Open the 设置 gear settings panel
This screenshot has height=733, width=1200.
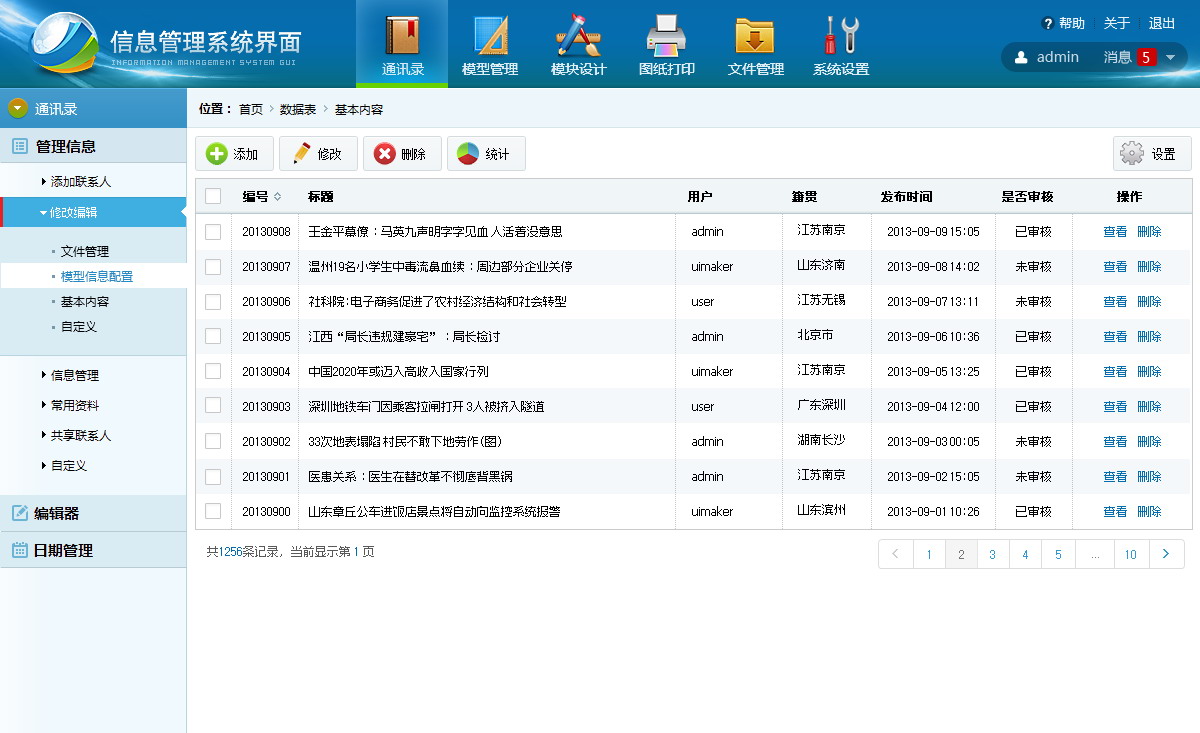(x=1151, y=153)
